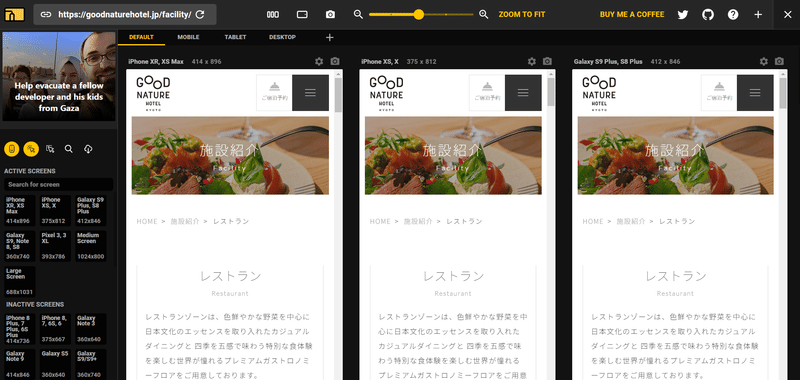Click the reservation bell button in the Galaxy S9 Plus preview
The width and height of the screenshot is (800, 380).
(x=719, y=93)
